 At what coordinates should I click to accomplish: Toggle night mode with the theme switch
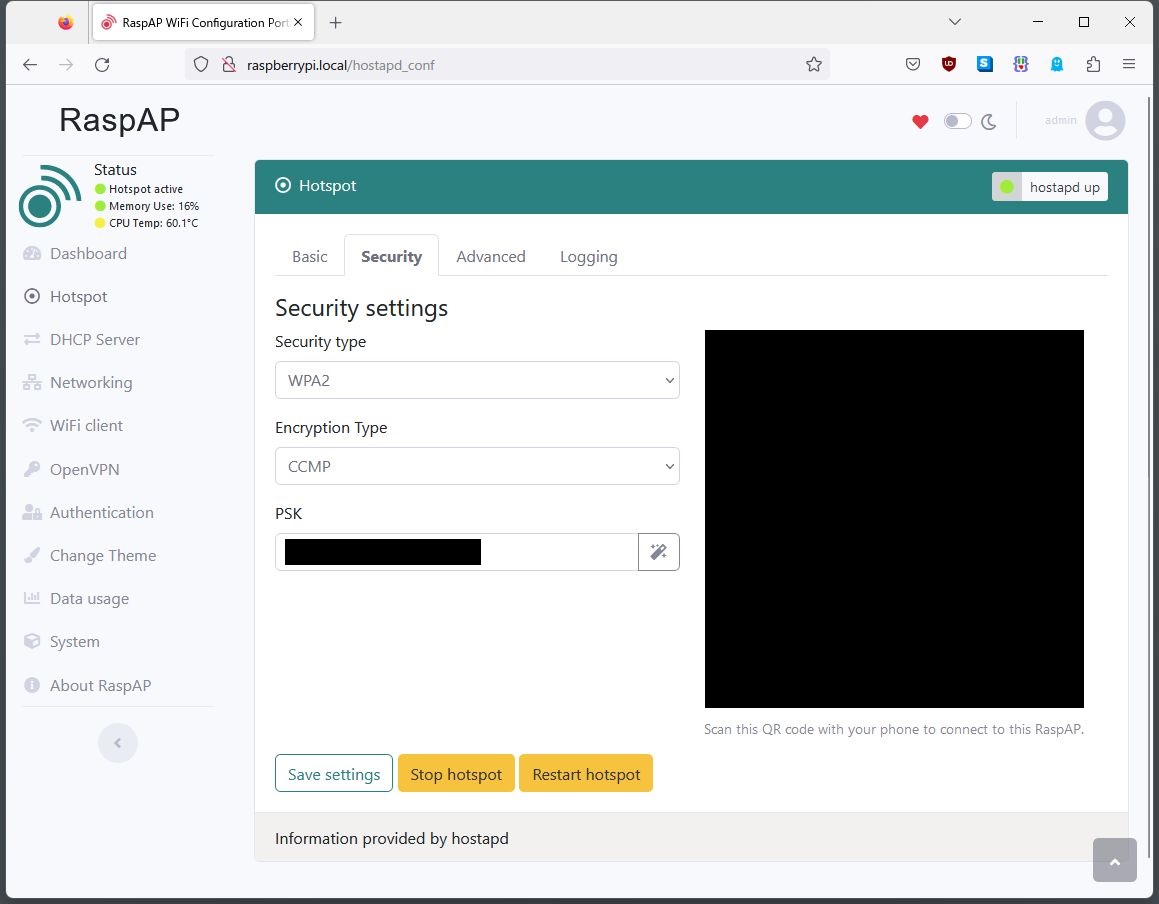click(957, 120)
